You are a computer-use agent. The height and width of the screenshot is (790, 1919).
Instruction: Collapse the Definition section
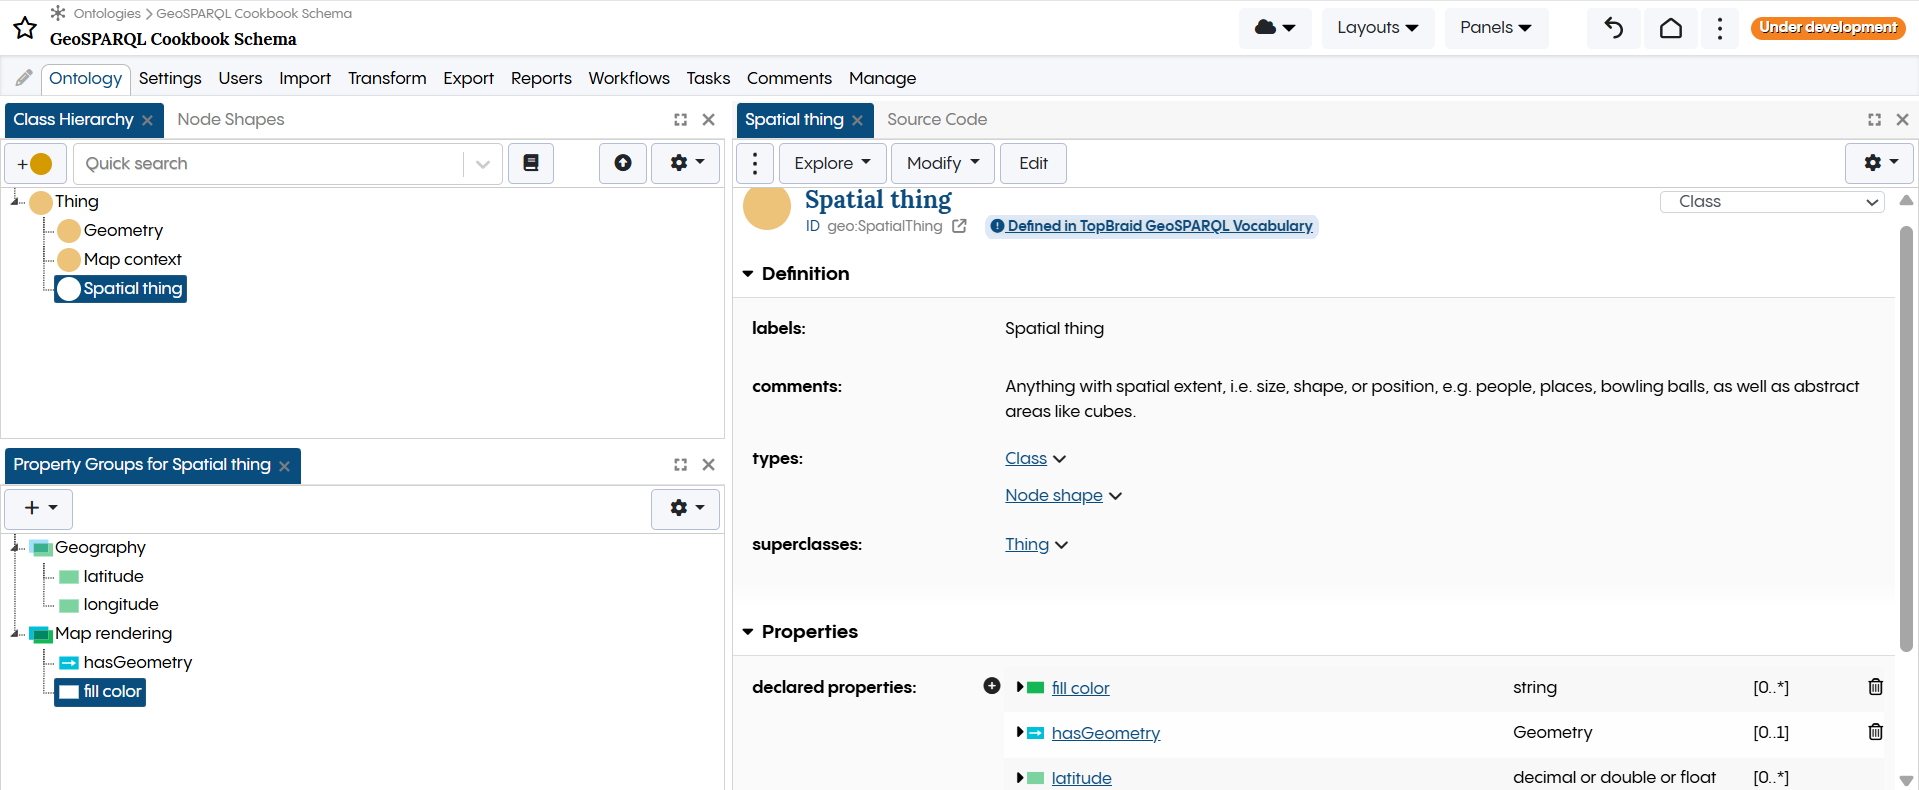tap(748, 274)
